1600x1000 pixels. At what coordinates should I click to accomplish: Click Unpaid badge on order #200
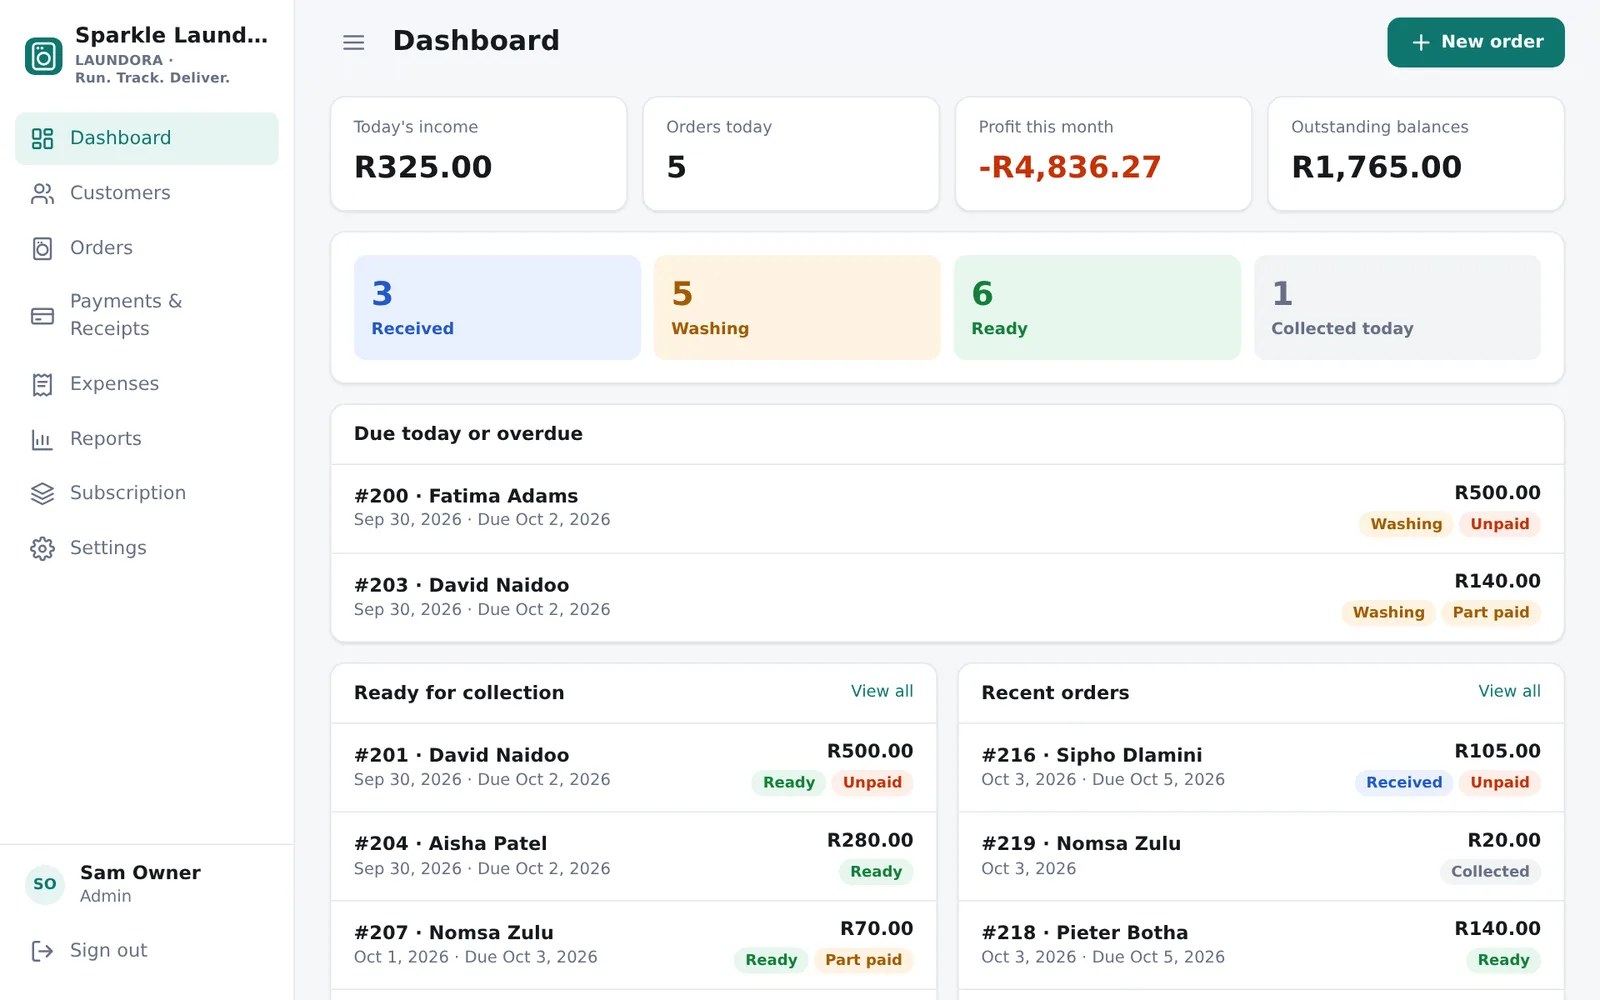(x=1499, y=524)
